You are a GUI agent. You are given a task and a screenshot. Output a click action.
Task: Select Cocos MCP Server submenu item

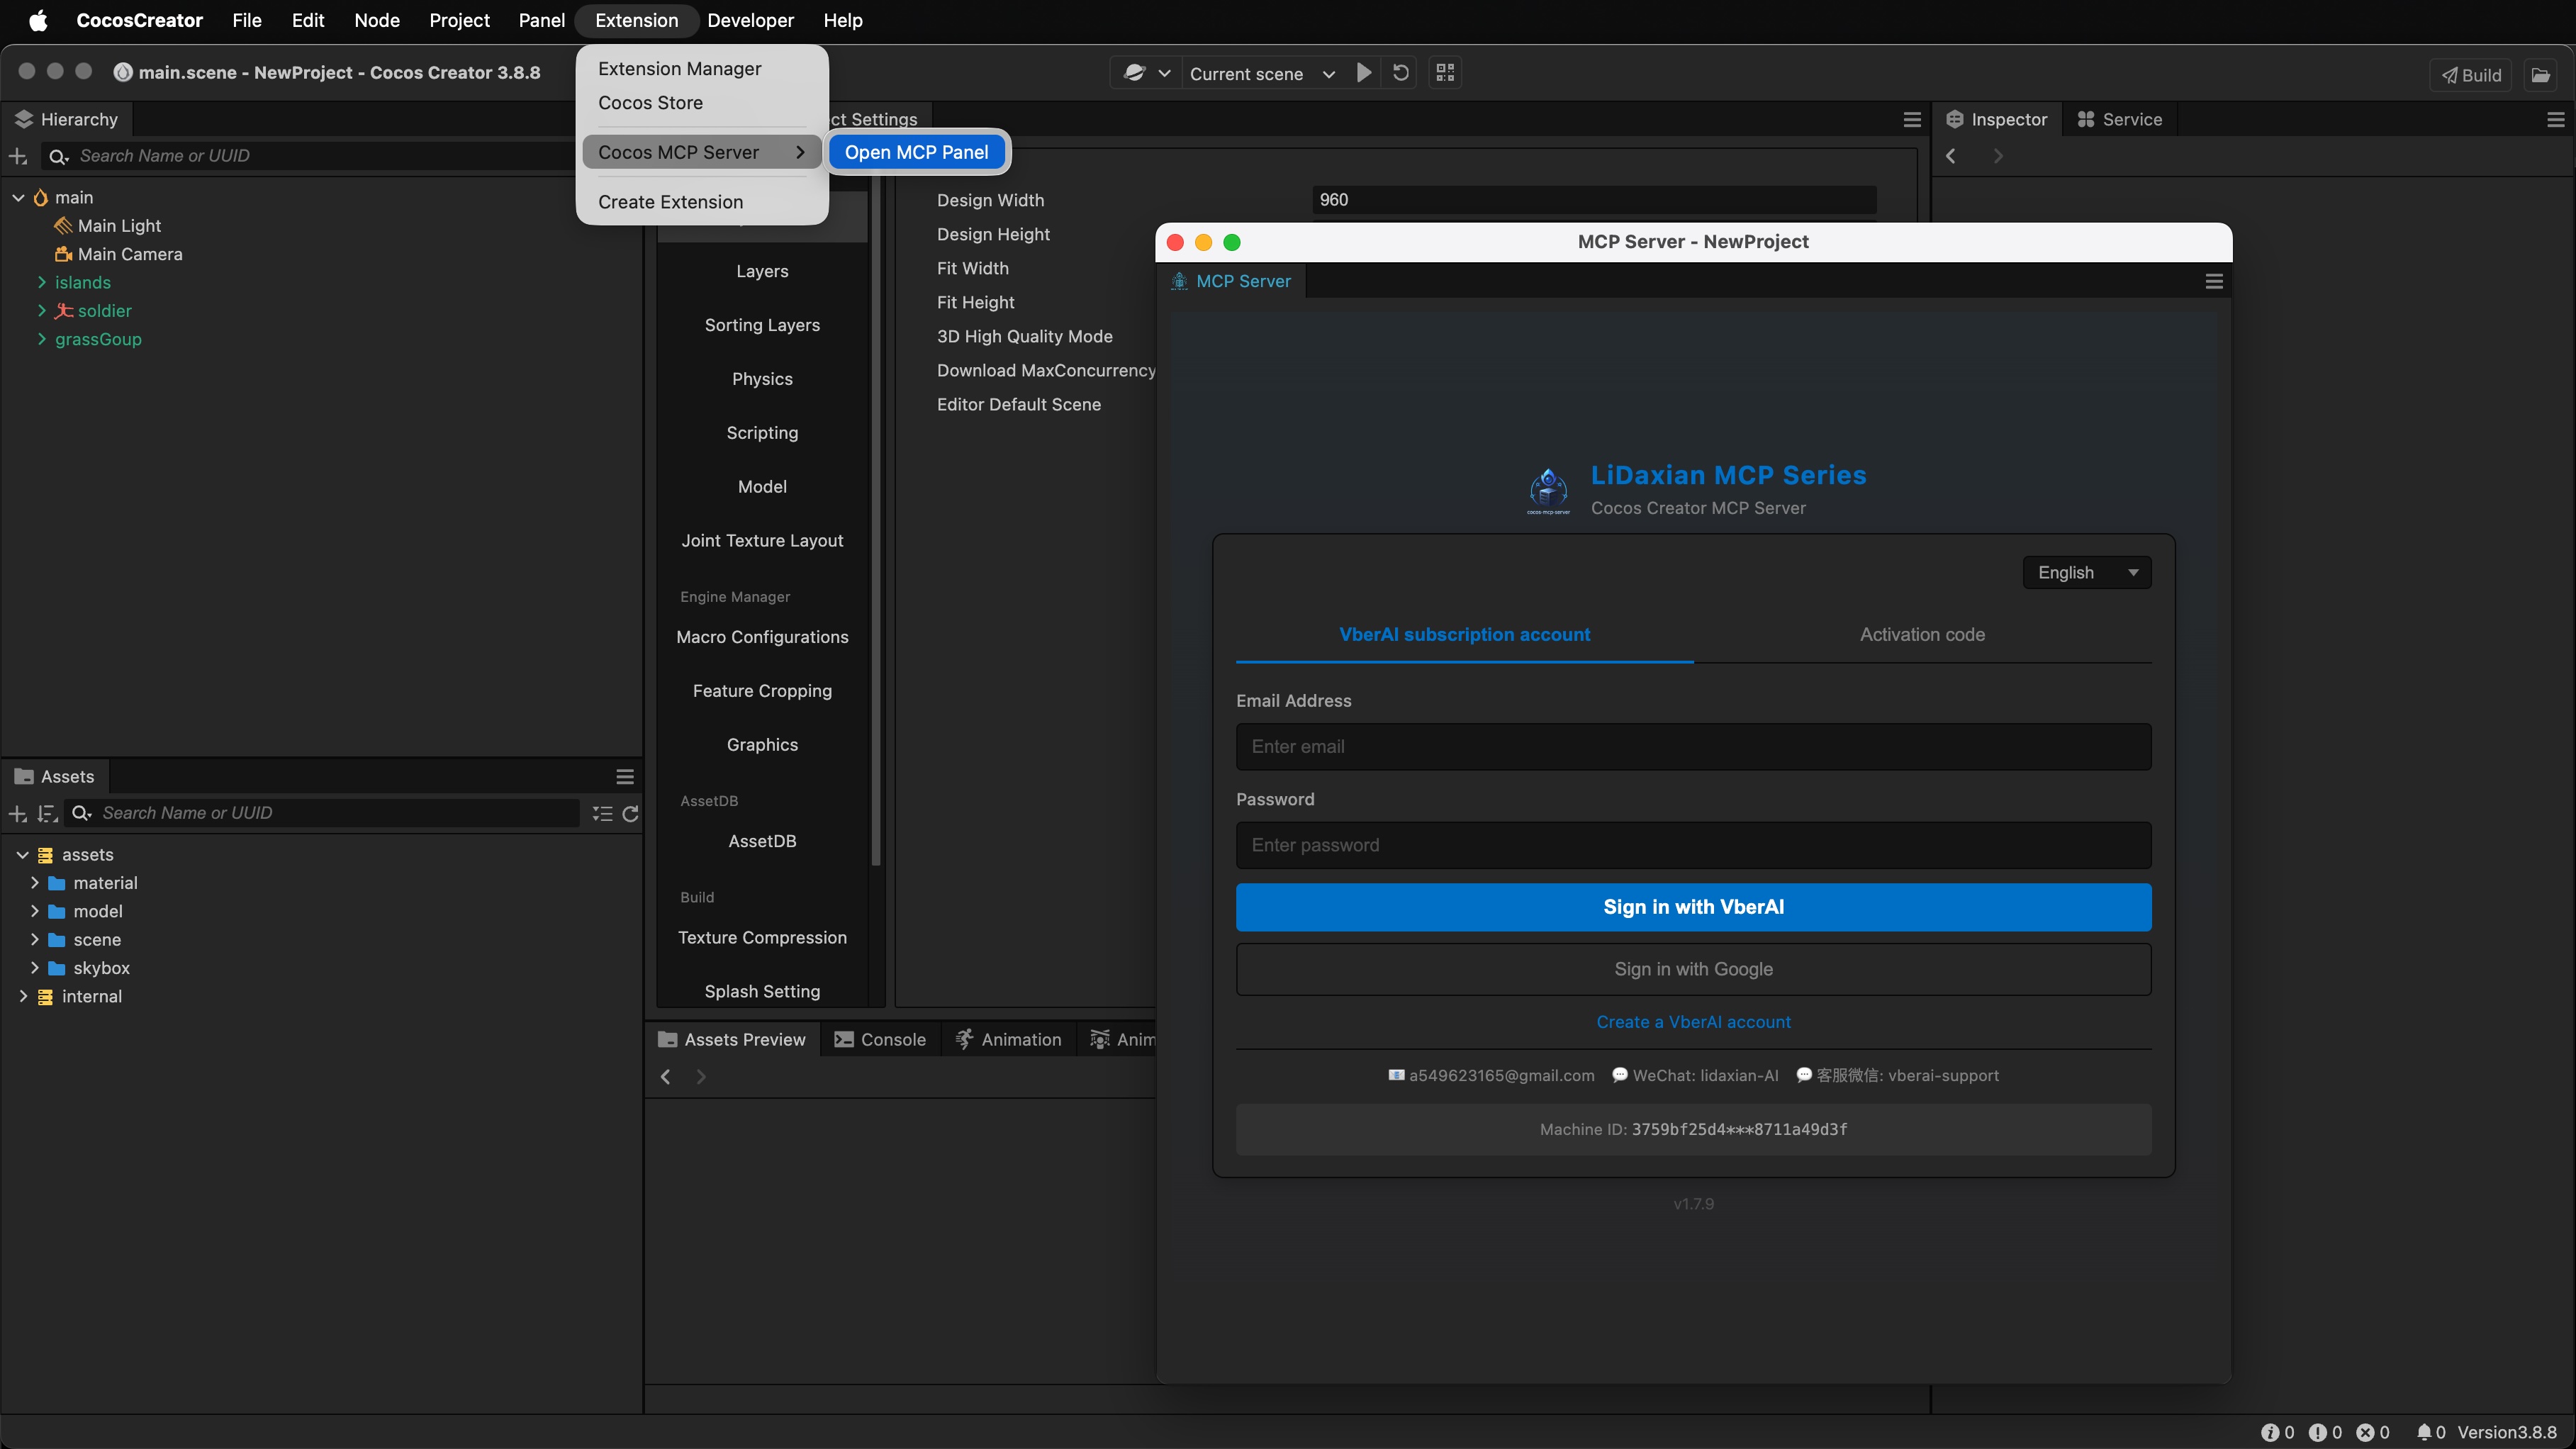pyautogui.click(x=702, y=152)
